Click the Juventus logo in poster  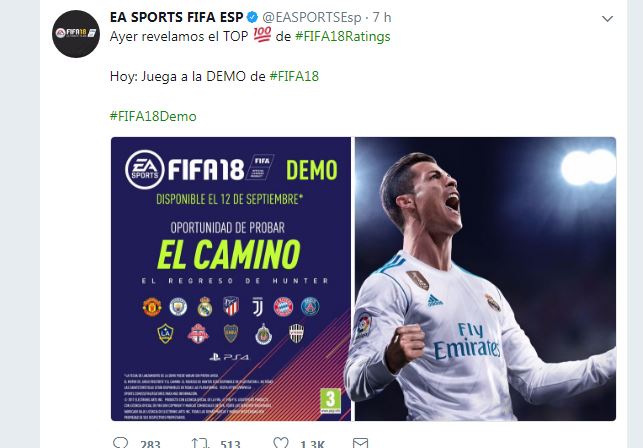258,307
